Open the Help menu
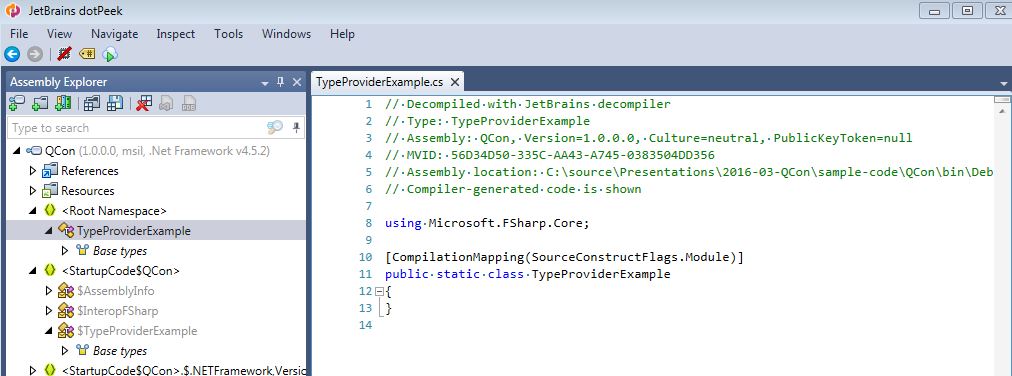 click(x=342, y=34)
